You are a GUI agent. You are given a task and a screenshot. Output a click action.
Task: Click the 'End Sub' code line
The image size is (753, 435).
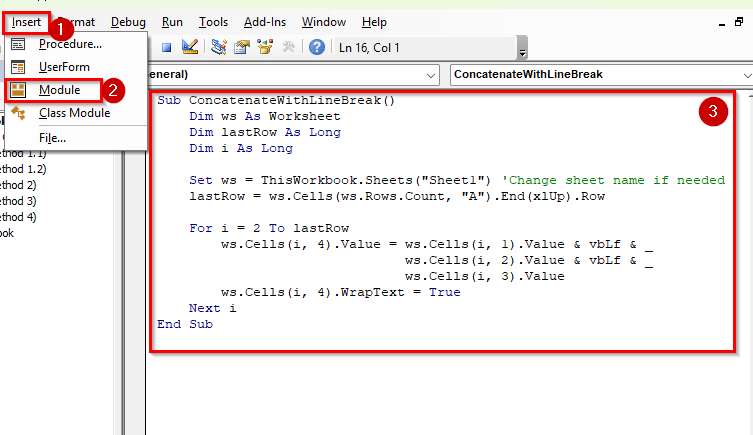(x=184, y=324)
